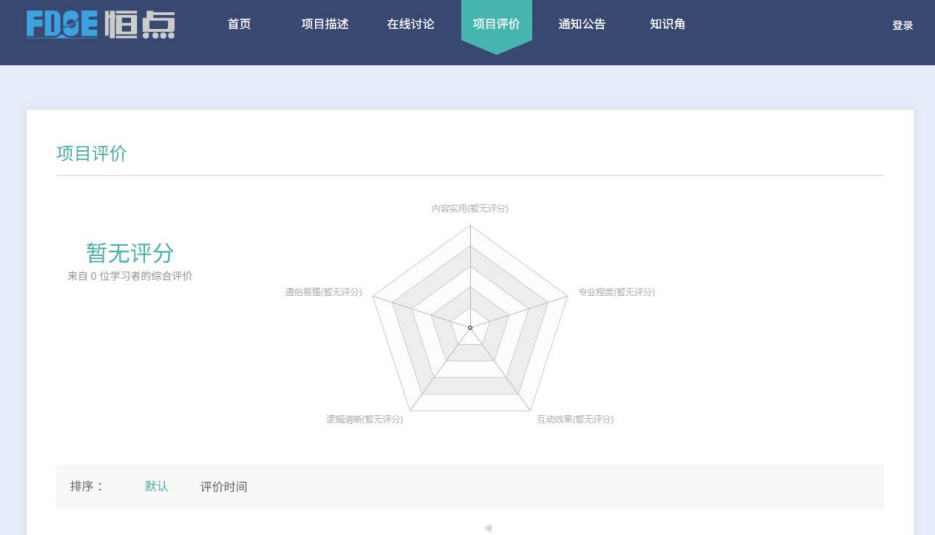Open the 在线讨论 nav tab
The image size is (935, 535).
point(410,24)
